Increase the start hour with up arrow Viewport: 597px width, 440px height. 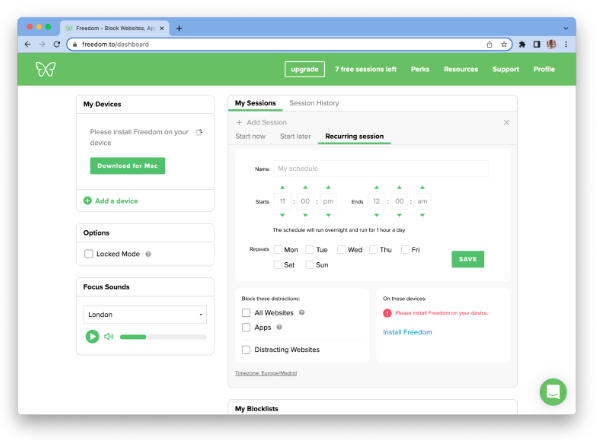click(x=283, y=187)
